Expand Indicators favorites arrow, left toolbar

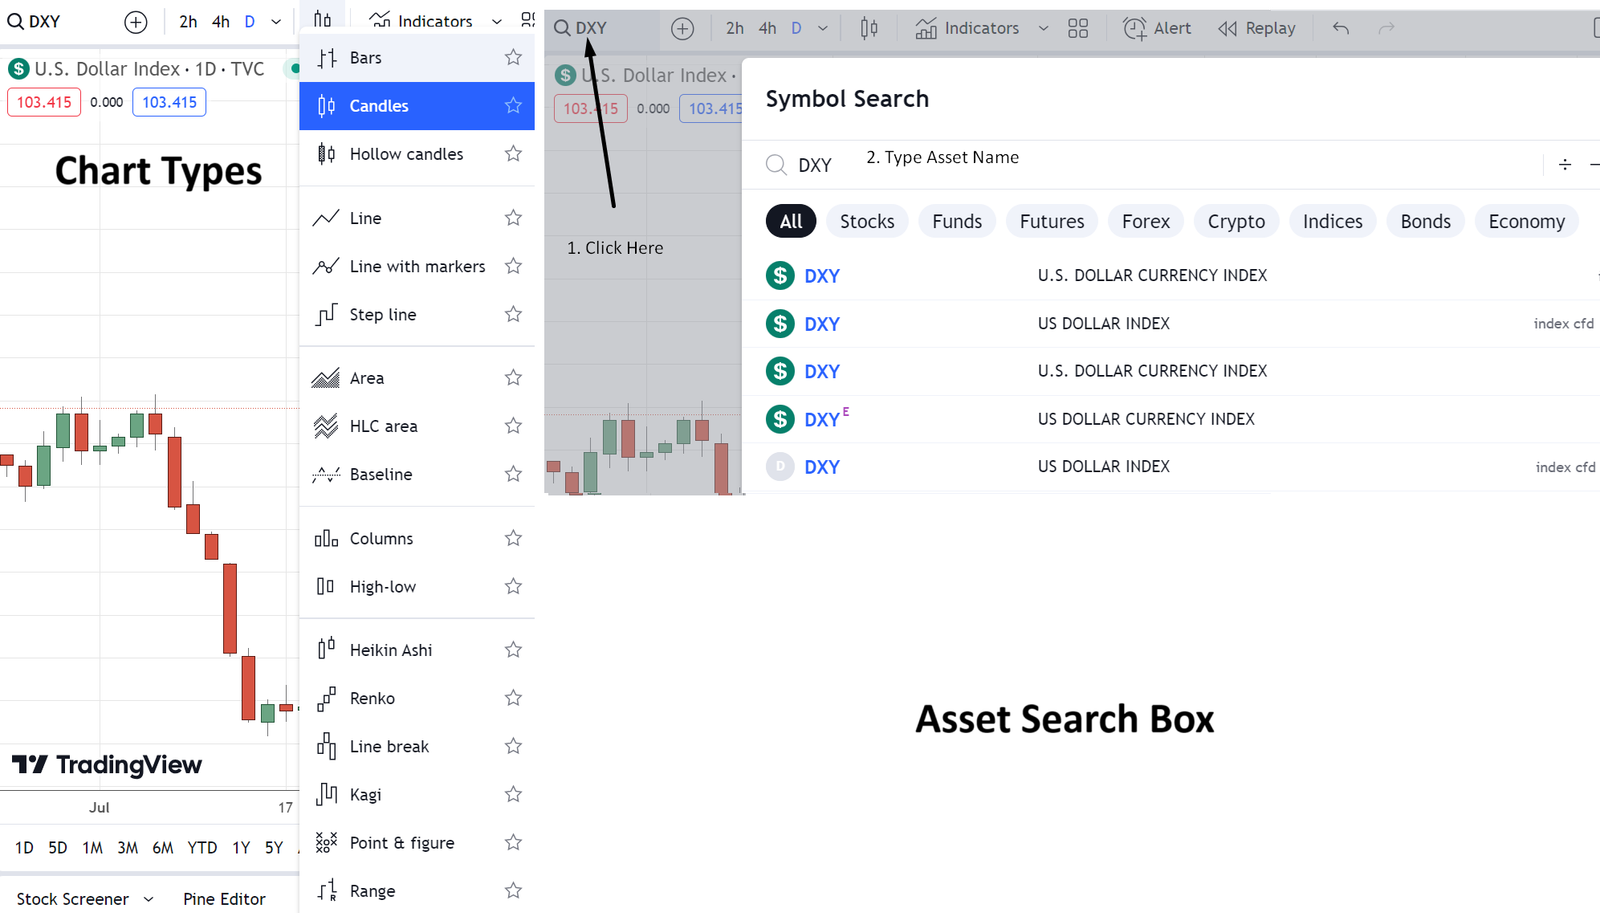point(497,22)
